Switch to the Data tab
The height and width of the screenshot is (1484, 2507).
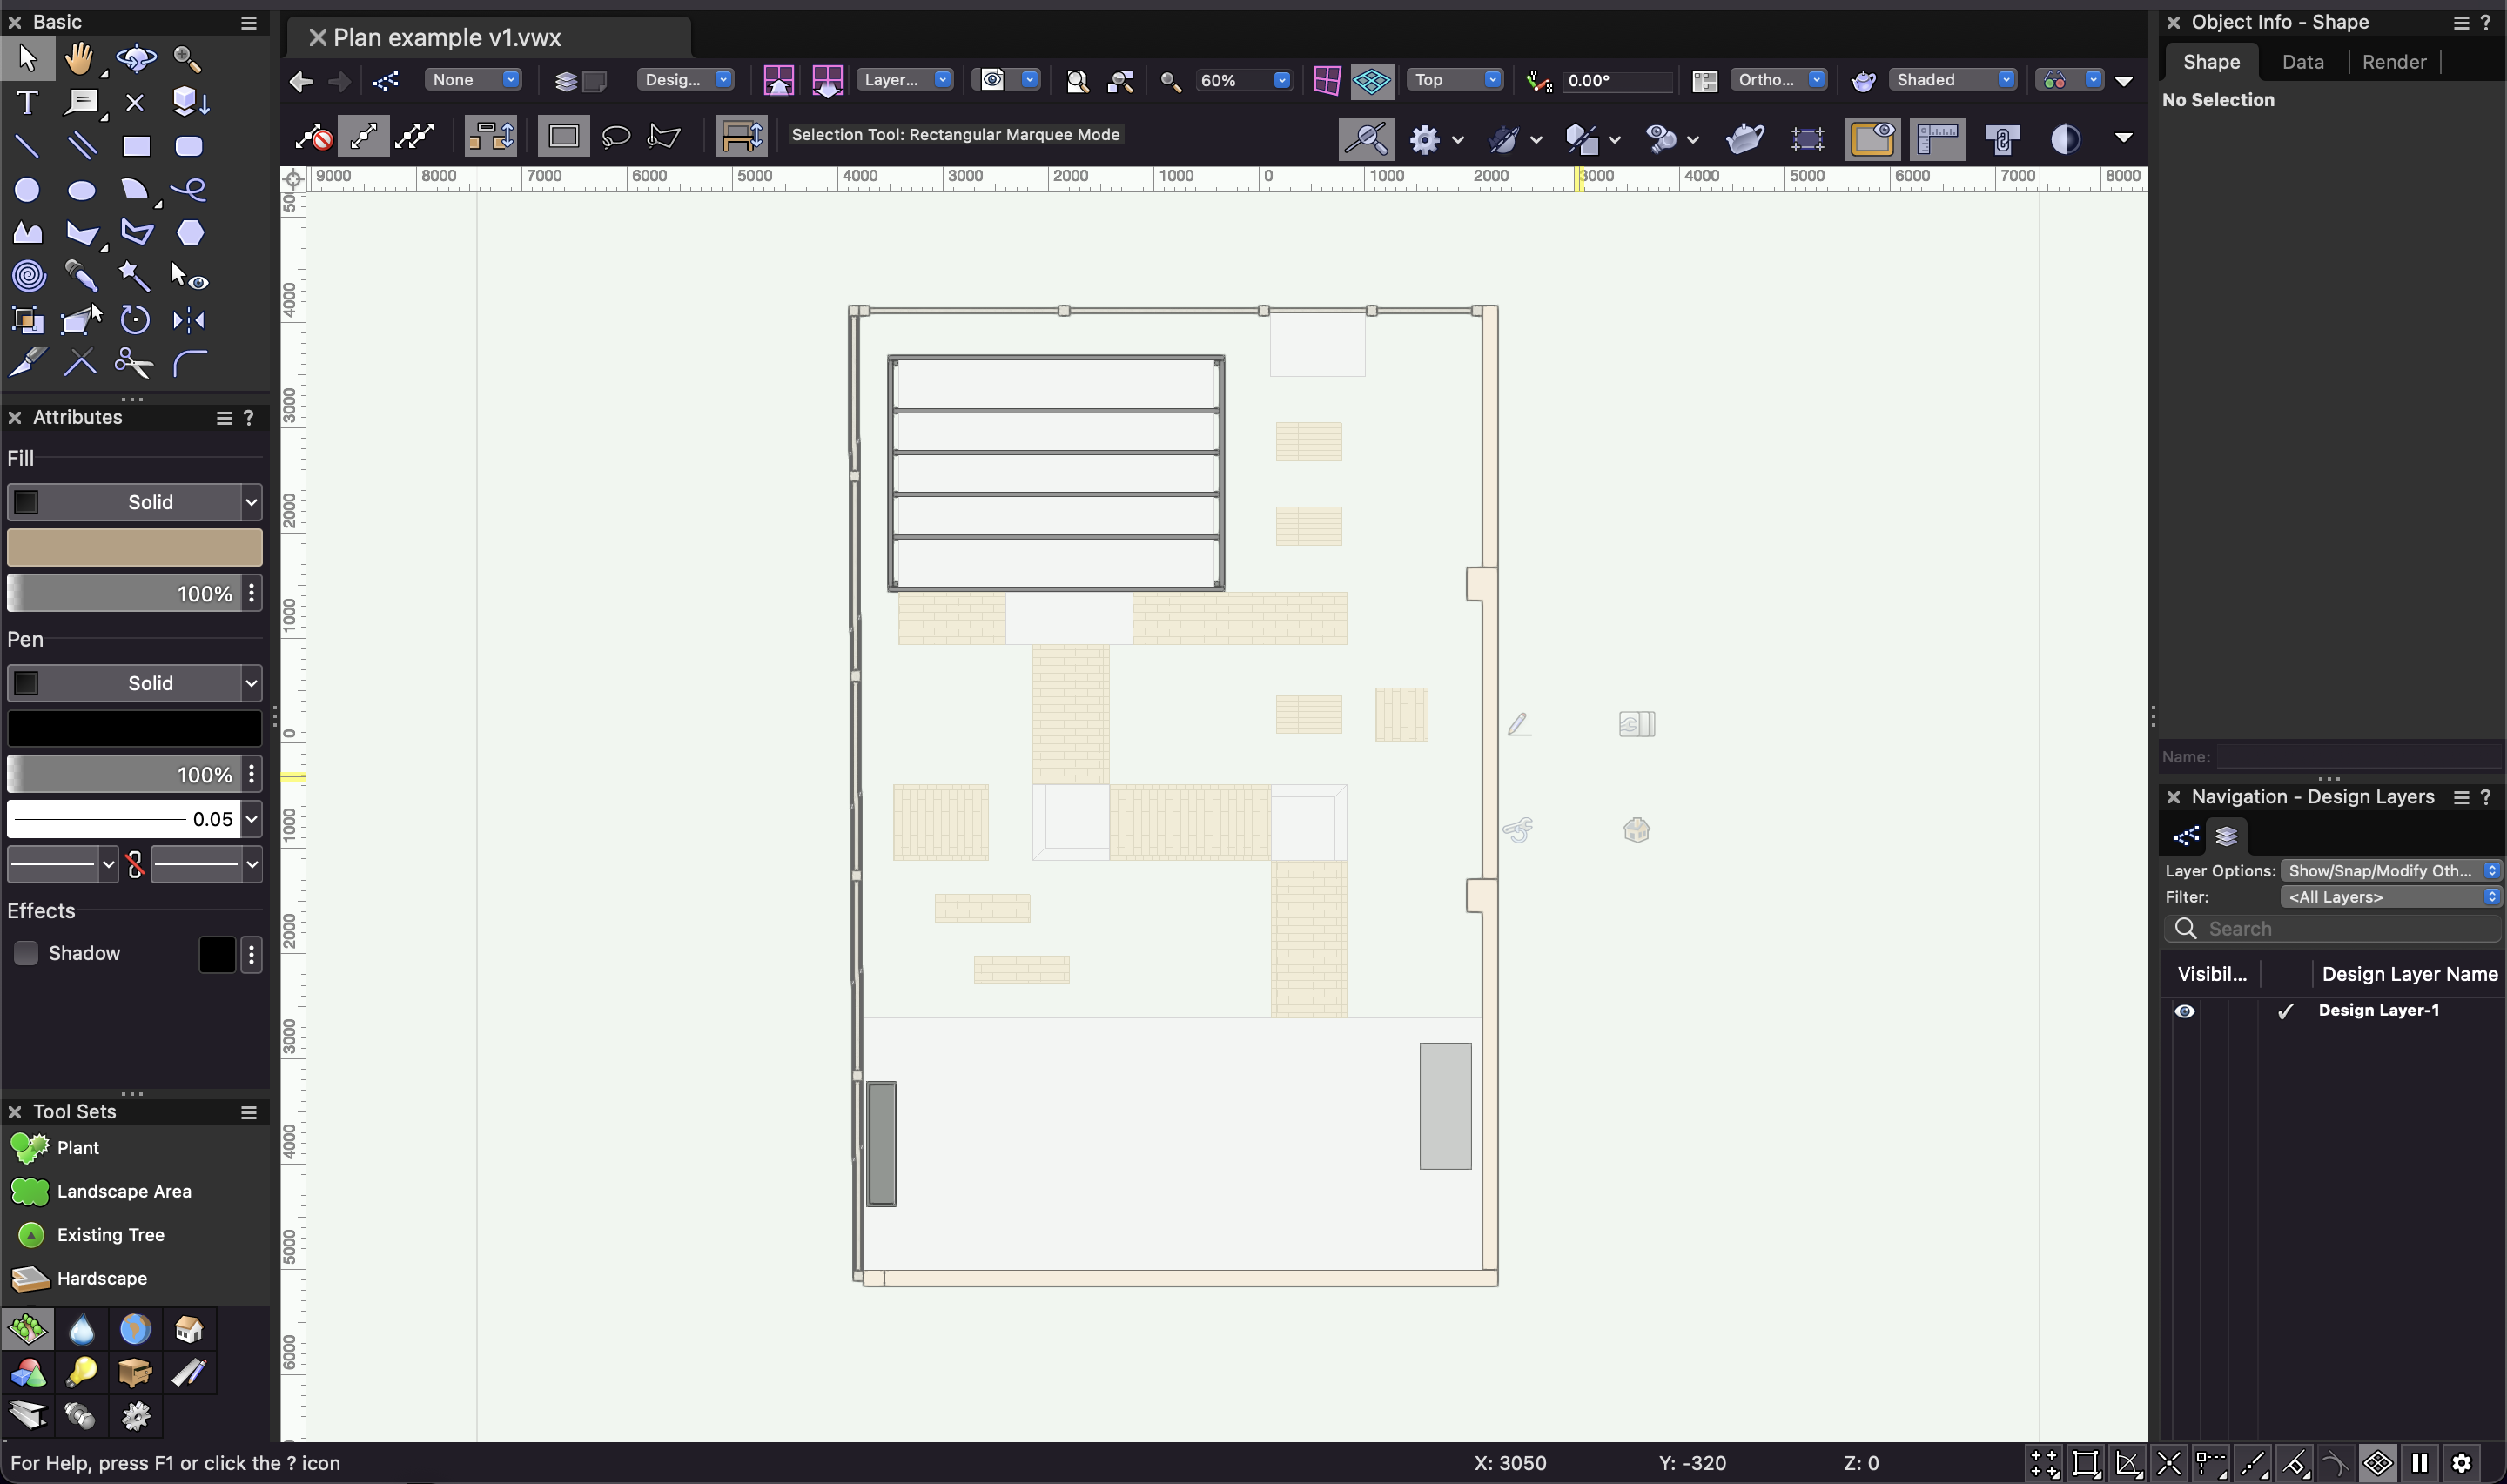click(2302, 61)
